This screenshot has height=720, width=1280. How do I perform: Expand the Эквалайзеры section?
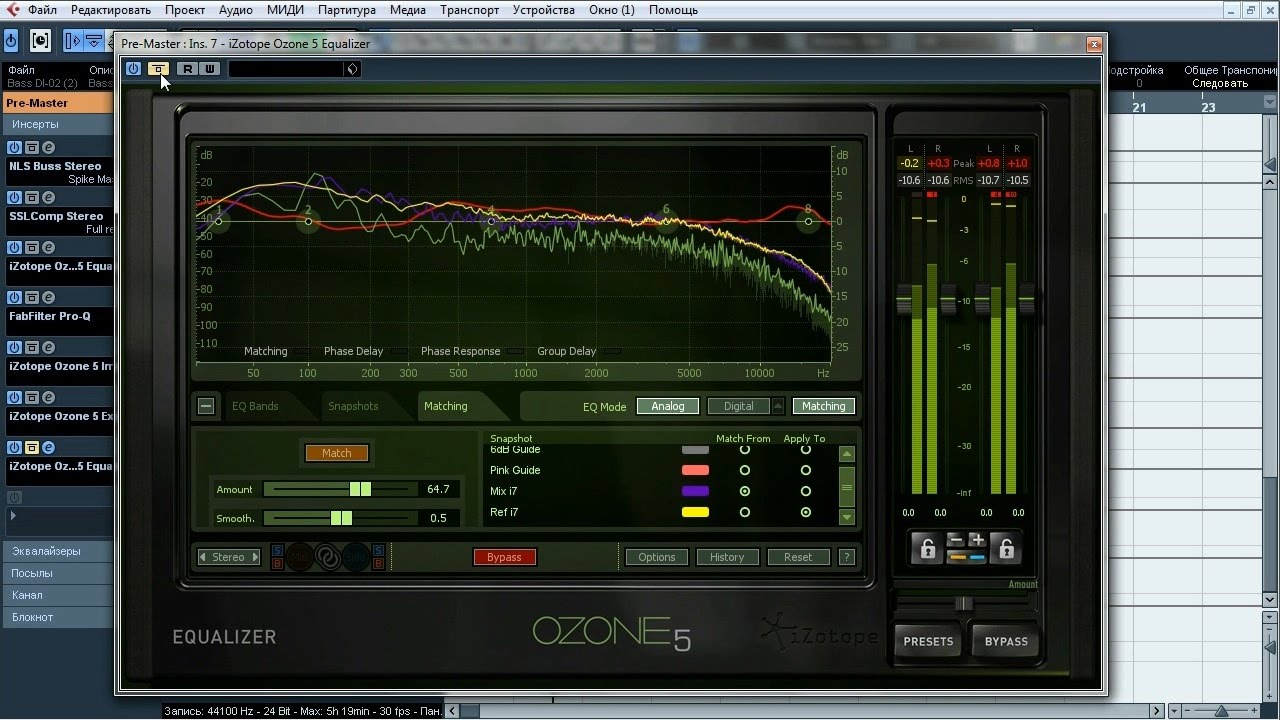click(x=58, y=551)
